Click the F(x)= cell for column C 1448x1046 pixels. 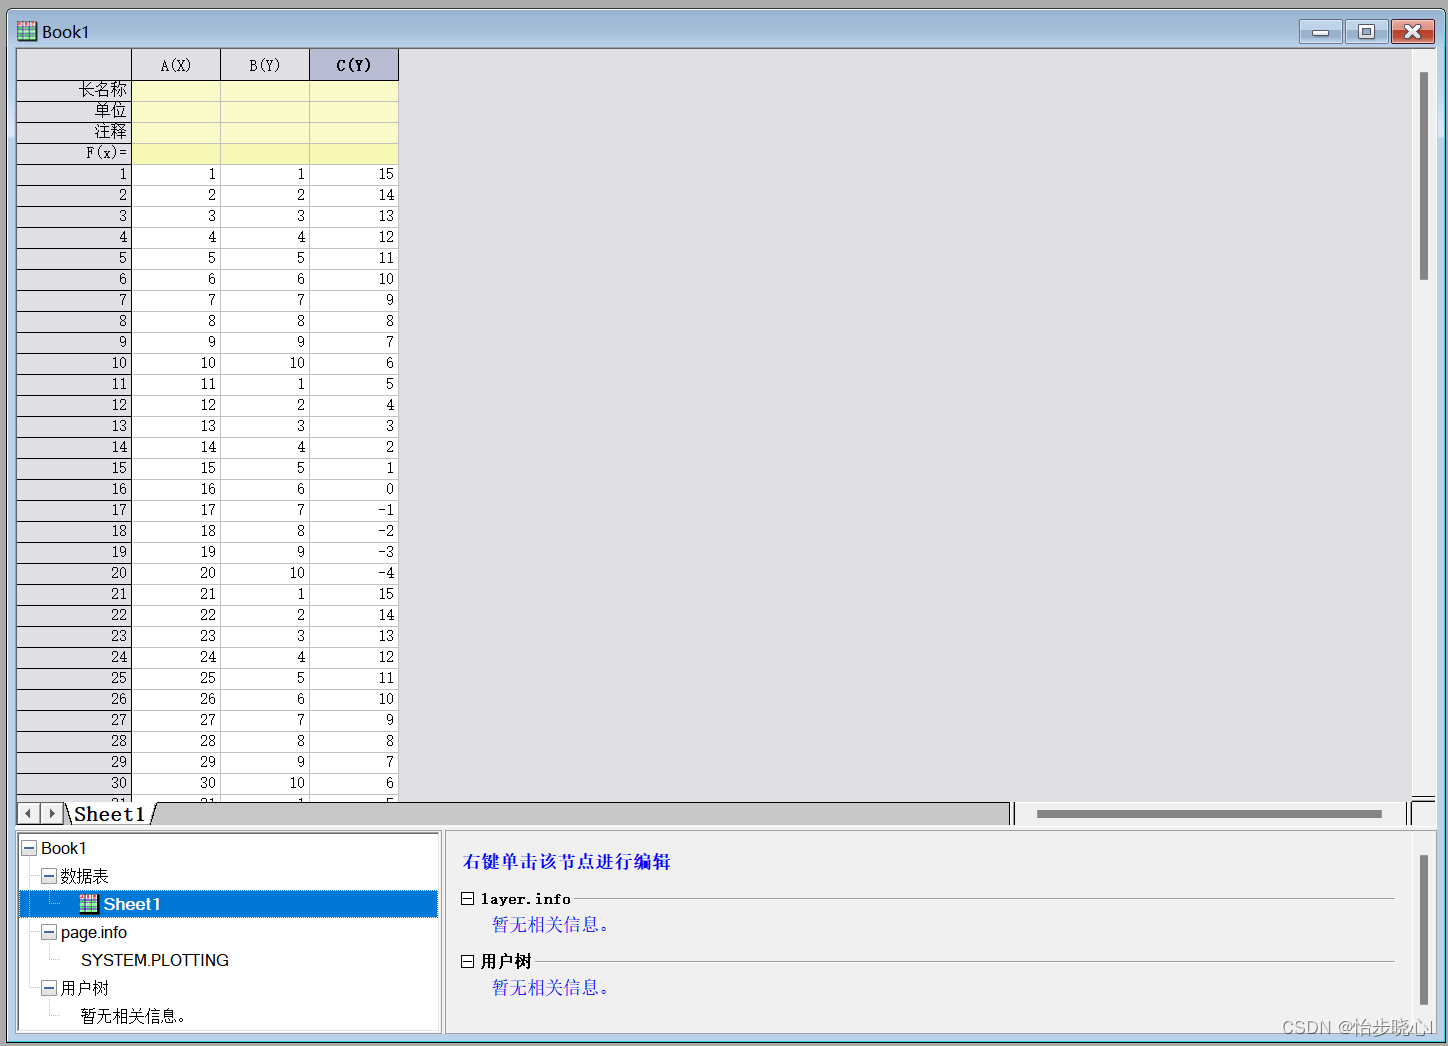point(354,153)
